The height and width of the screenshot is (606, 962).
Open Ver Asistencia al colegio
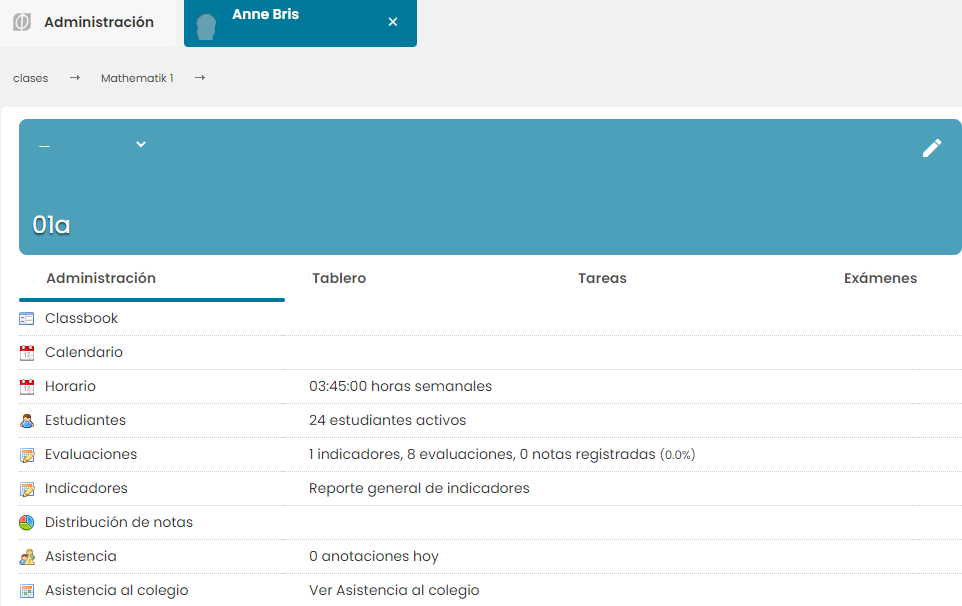tap(394, 590)
